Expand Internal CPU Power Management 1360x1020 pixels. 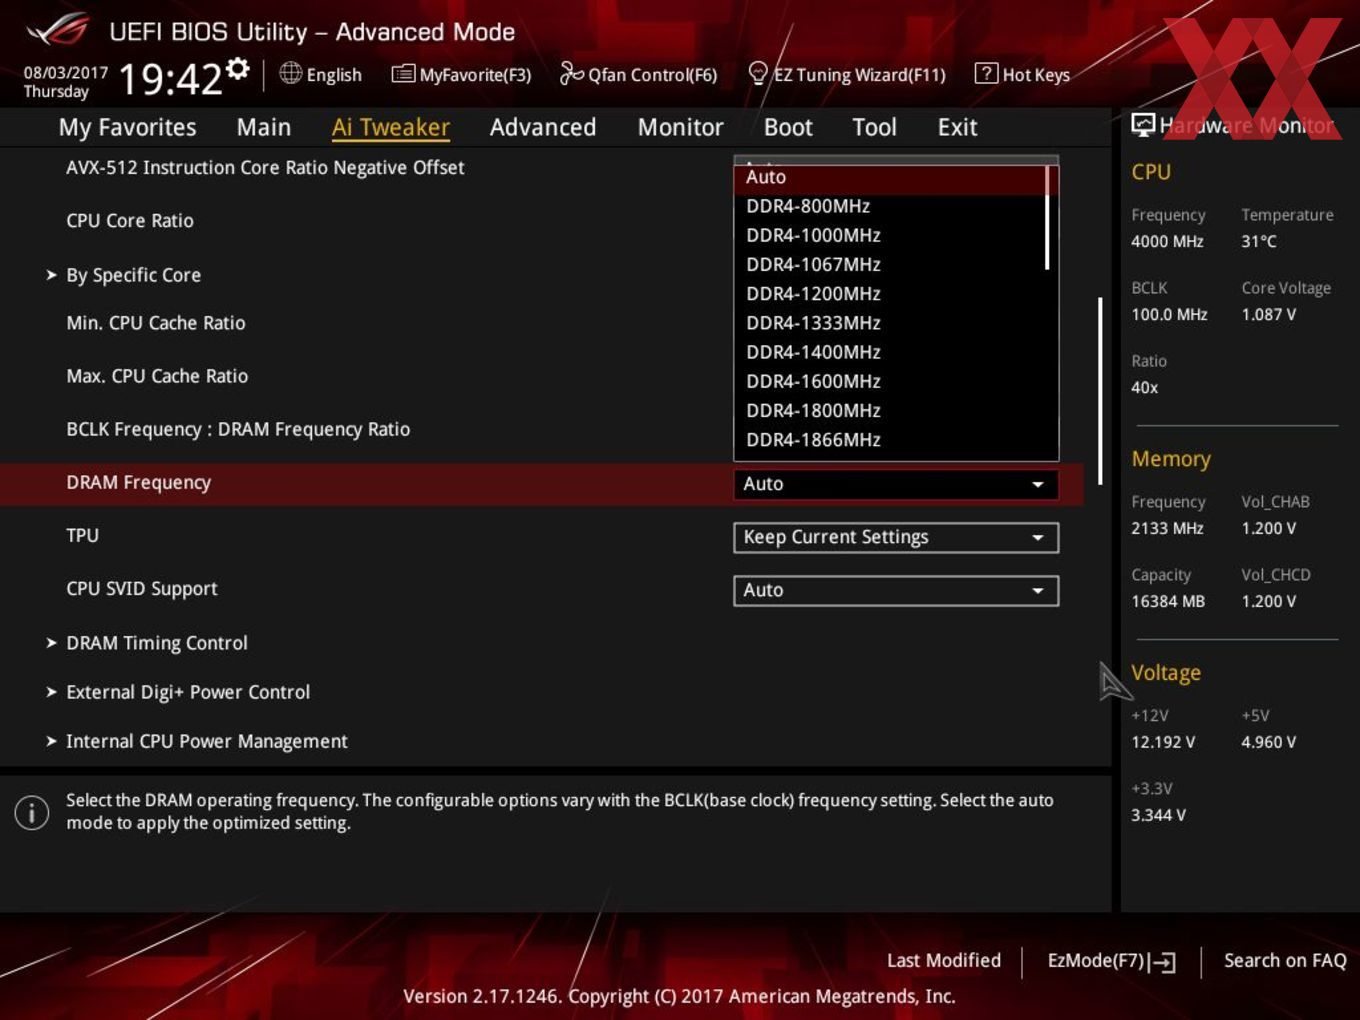(x=207, y=741)
